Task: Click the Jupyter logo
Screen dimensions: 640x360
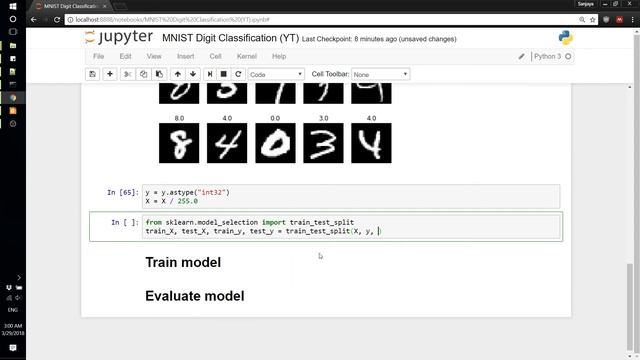Action: tap(119, 37)
